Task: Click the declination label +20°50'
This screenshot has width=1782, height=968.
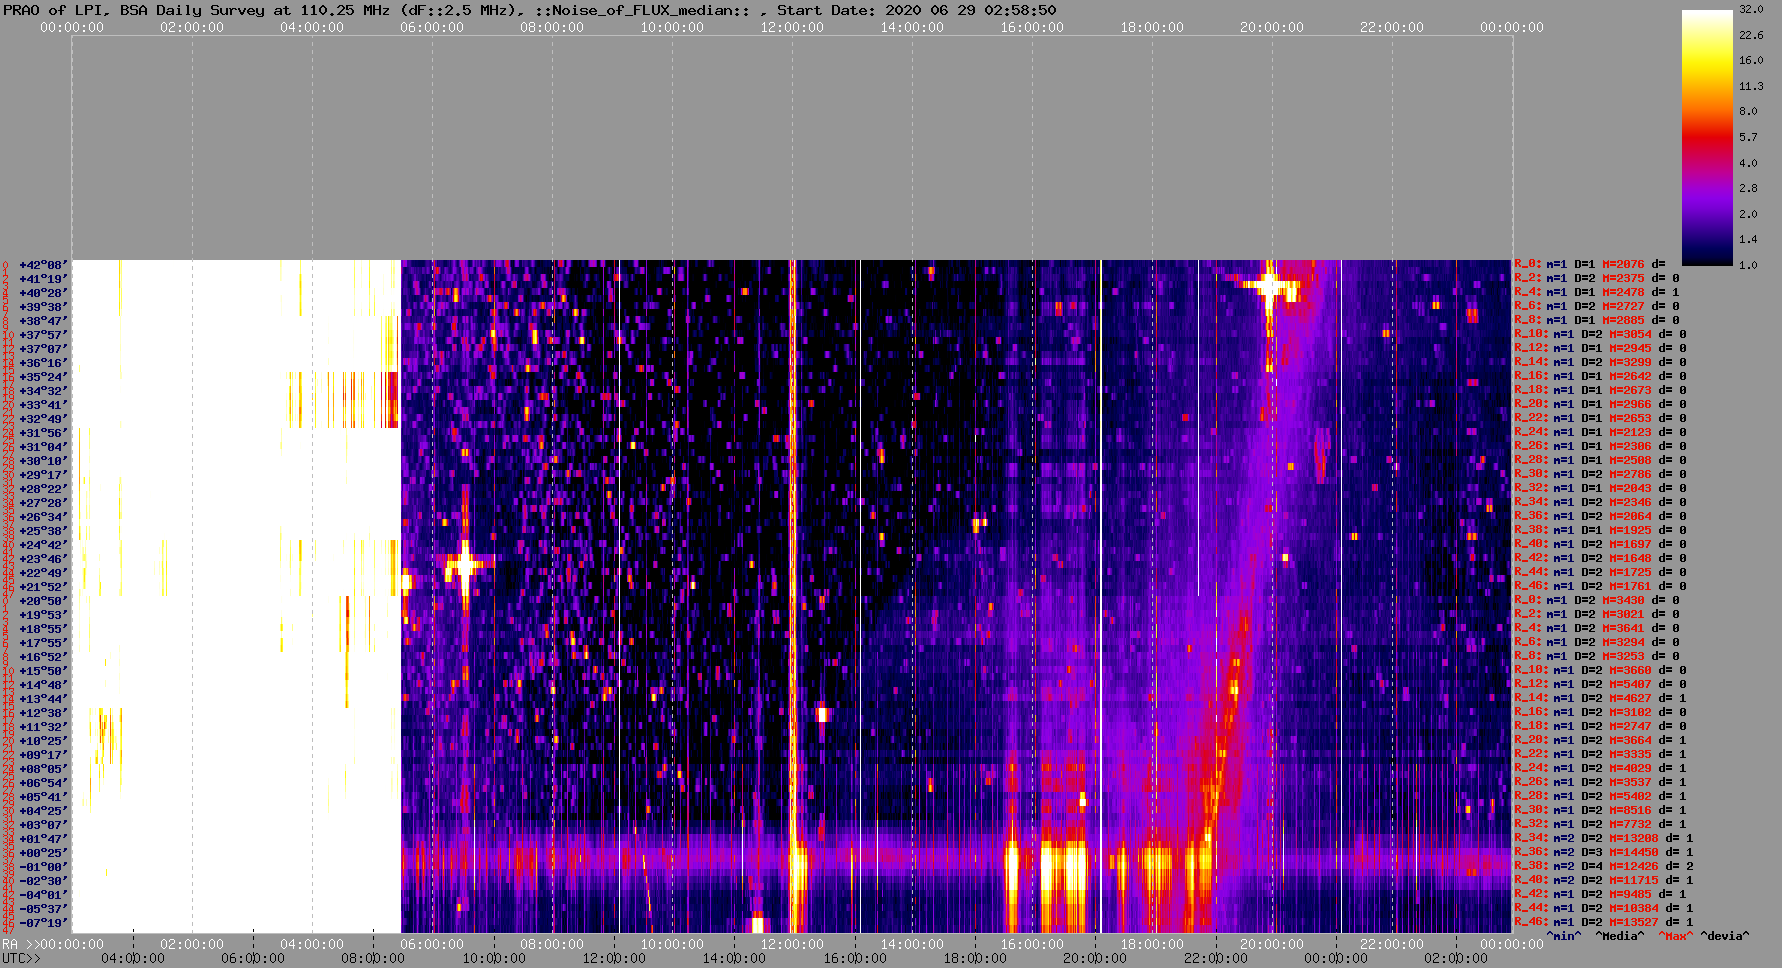Action: tap(43, 601)
